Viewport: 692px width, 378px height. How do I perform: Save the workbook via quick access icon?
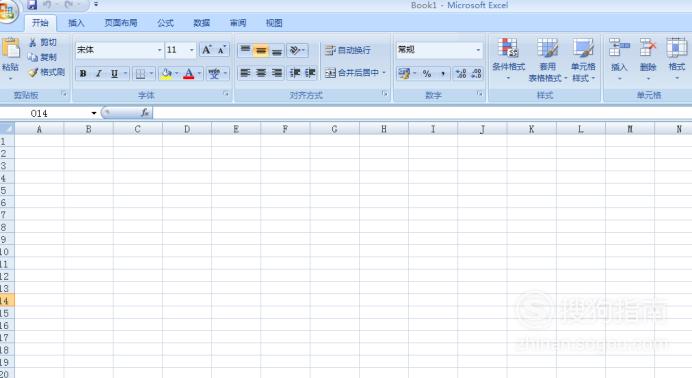pos(32,5)
